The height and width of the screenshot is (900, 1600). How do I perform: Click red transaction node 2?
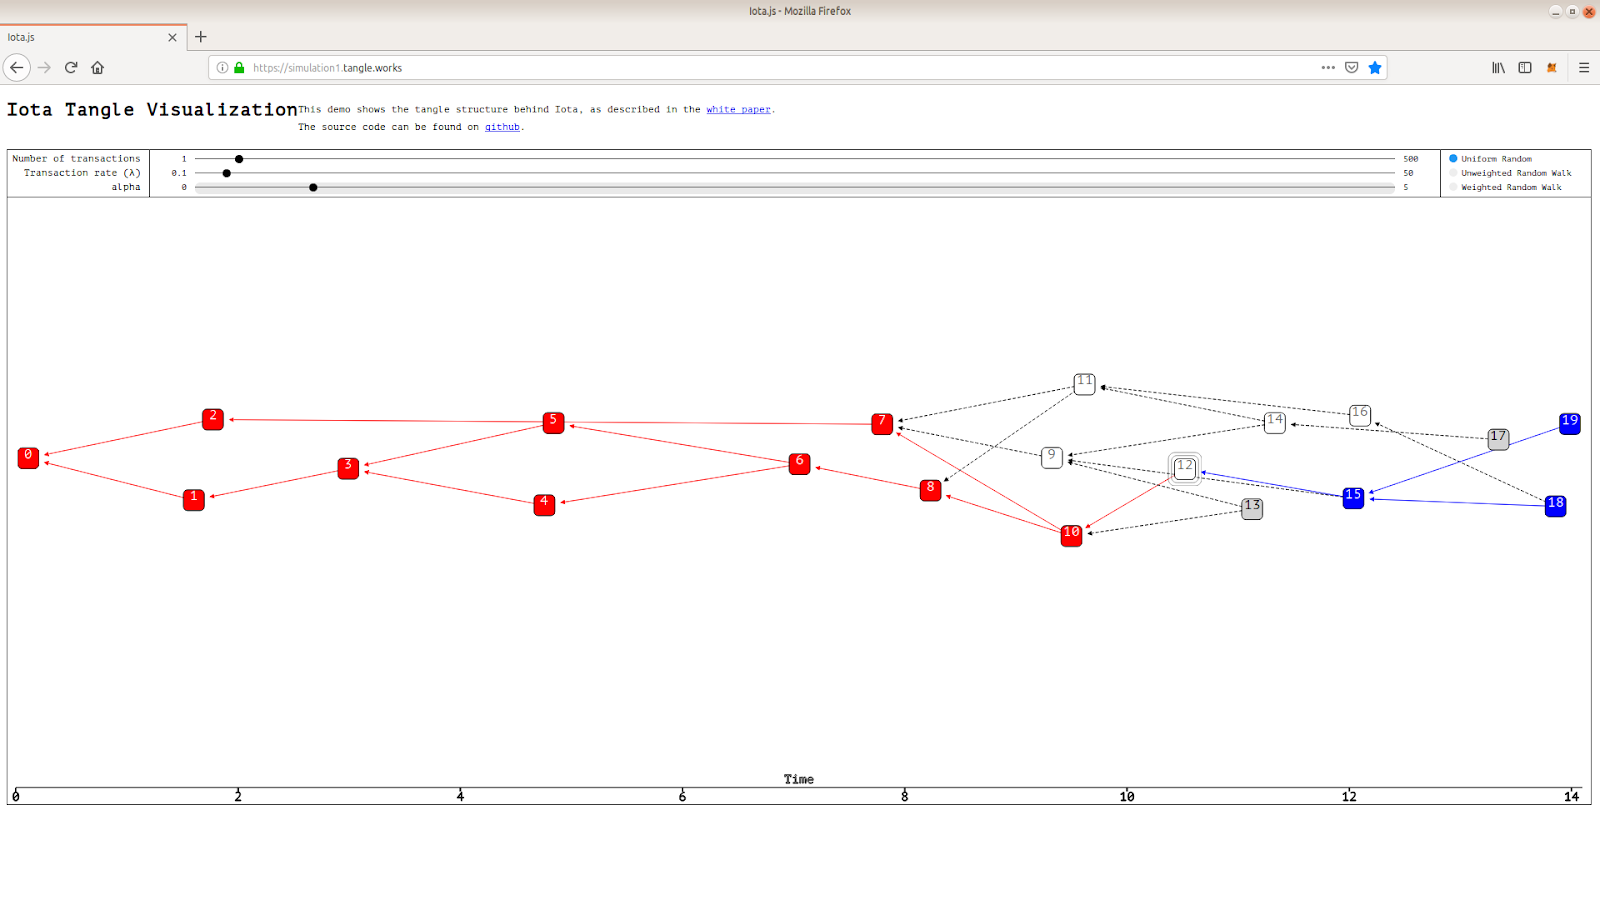213,419
